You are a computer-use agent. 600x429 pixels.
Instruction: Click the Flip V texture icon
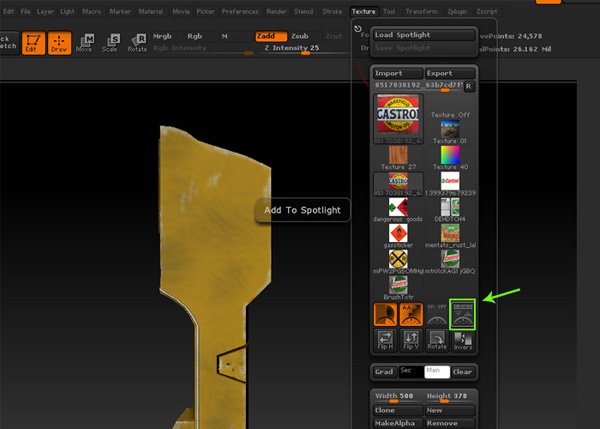pyautogui.click(x=411, y=340)
